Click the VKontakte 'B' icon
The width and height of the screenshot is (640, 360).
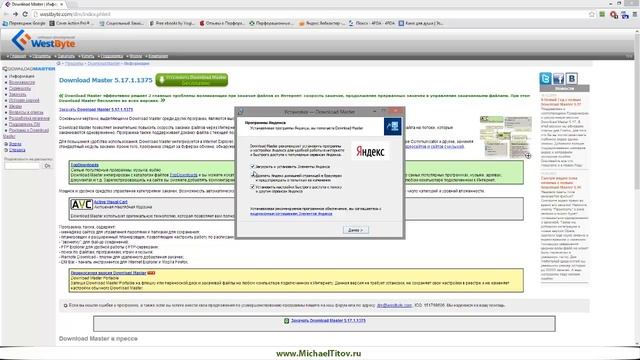coord(571,78)
